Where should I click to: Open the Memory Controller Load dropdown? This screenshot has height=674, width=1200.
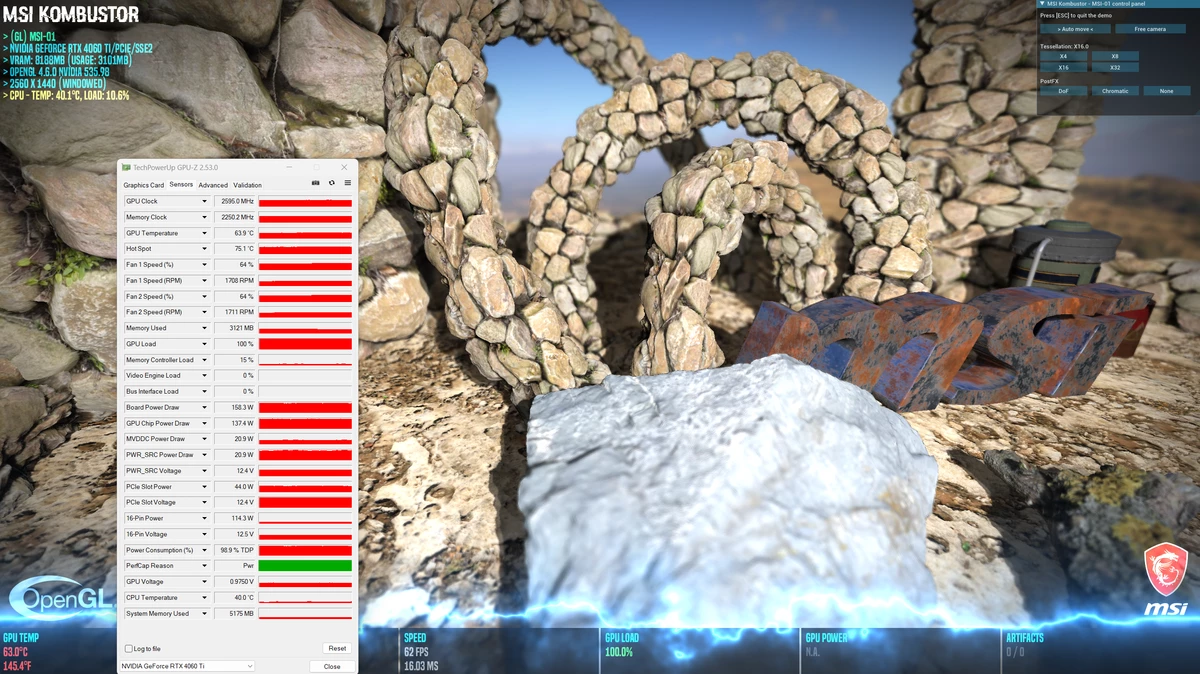pyautogui.click(x=205, y=360)
